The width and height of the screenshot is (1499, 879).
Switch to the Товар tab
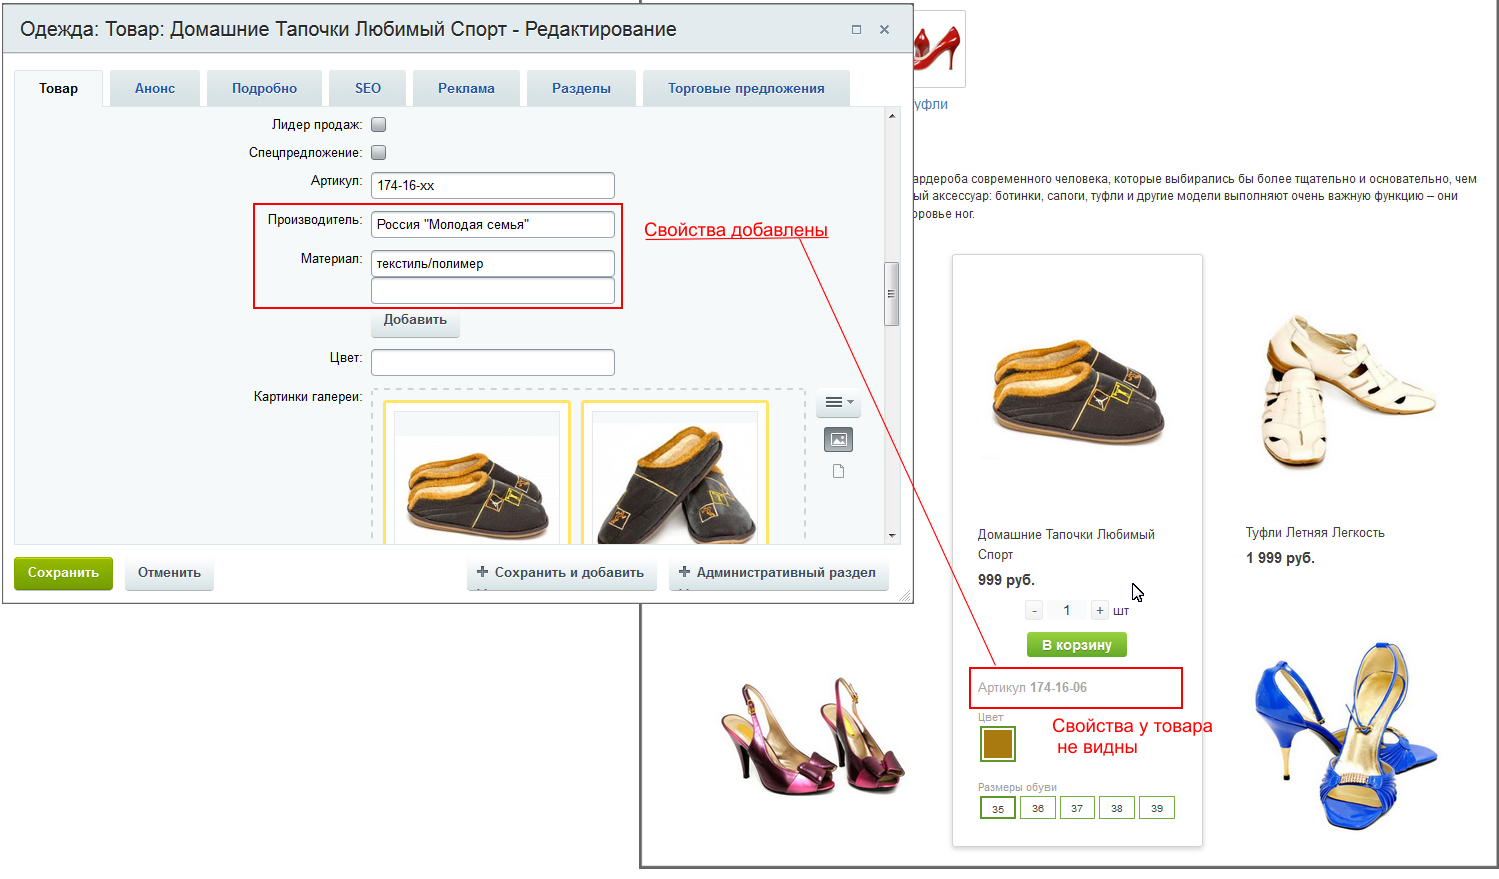[x=59, y=88]
